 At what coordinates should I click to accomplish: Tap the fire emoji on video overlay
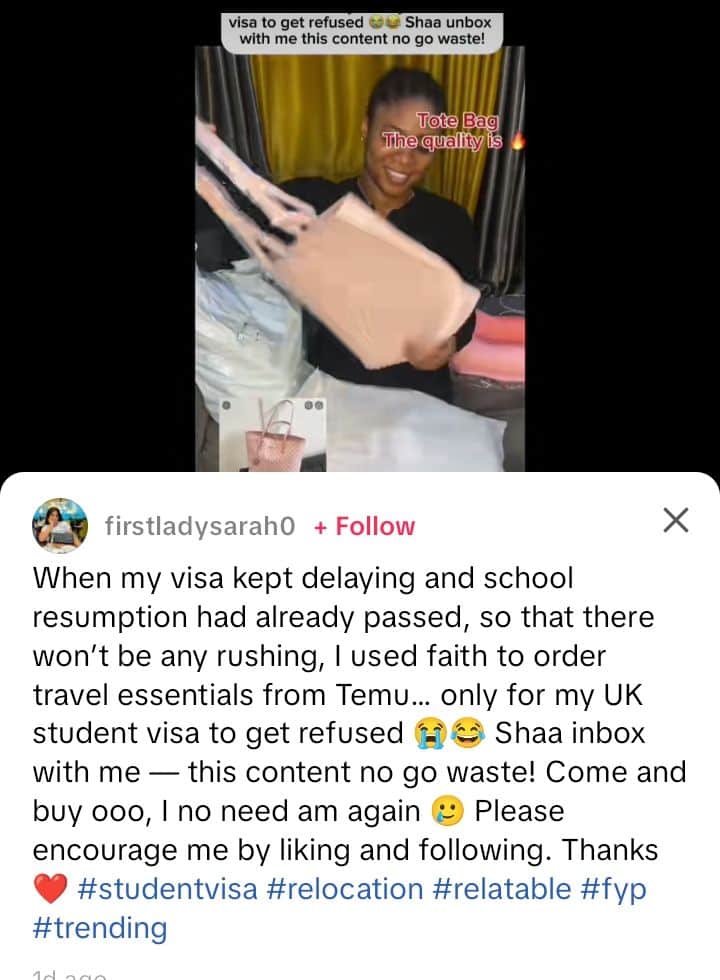click(x=516, y=141)
